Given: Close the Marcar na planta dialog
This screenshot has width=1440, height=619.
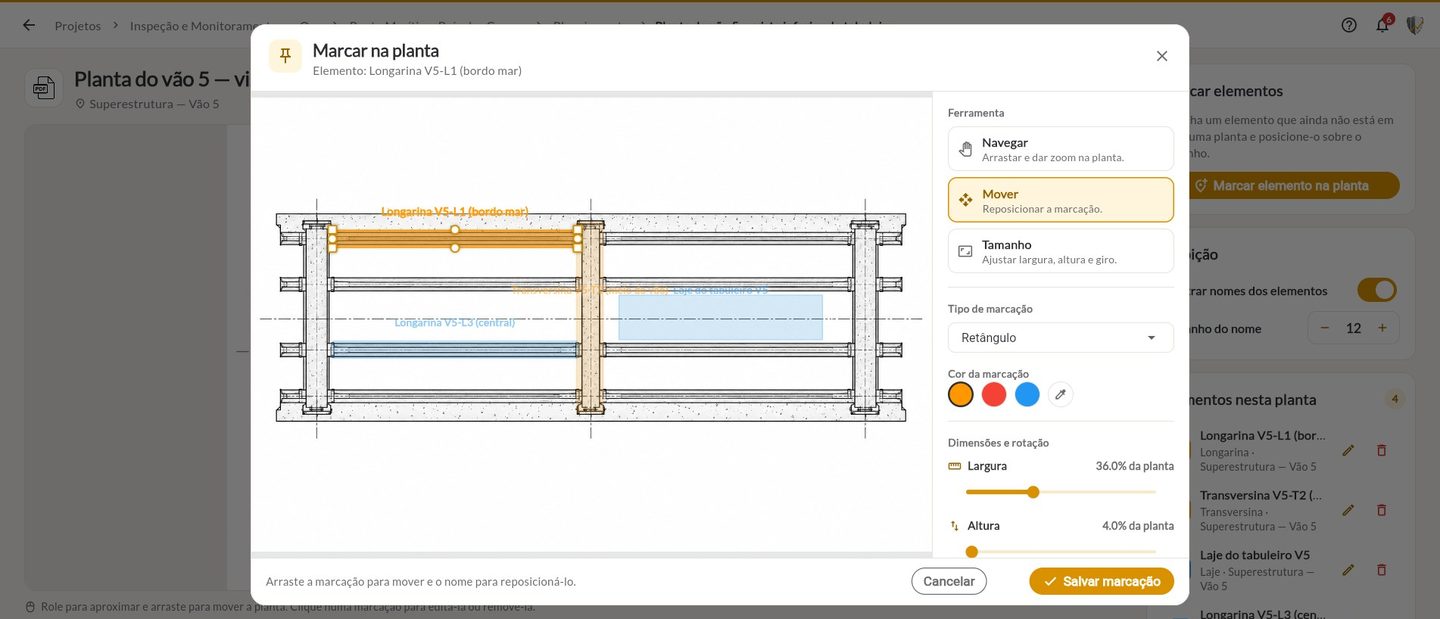Looking at the screenshot, I should [1162, 56].
